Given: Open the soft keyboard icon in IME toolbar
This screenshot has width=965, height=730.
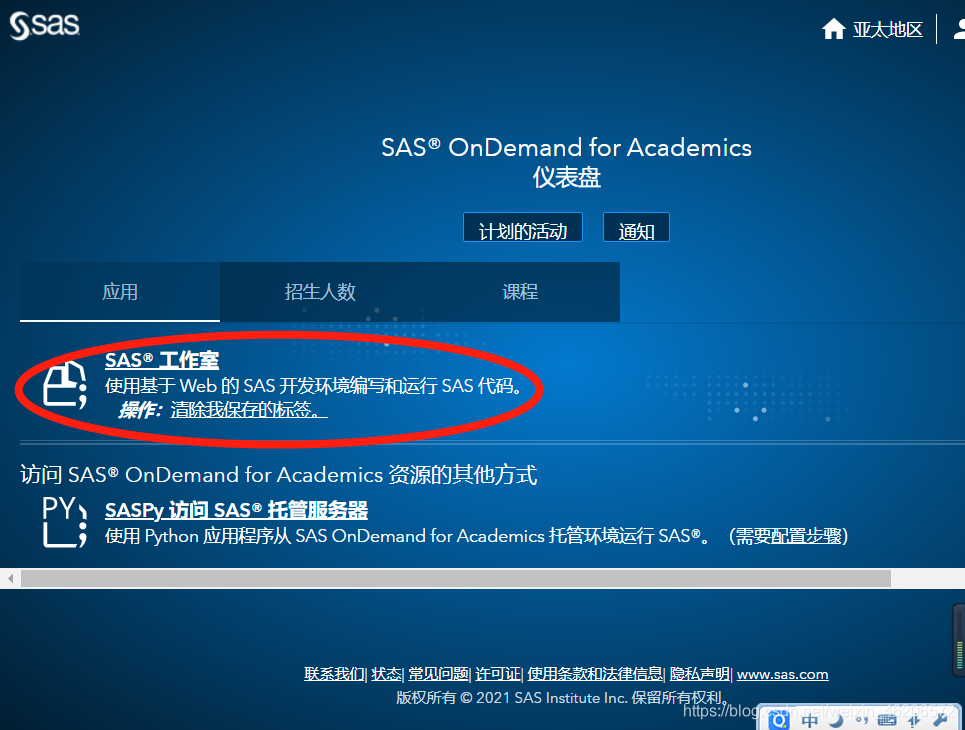Looking at the screenshot, I should [x=887, y=720].
